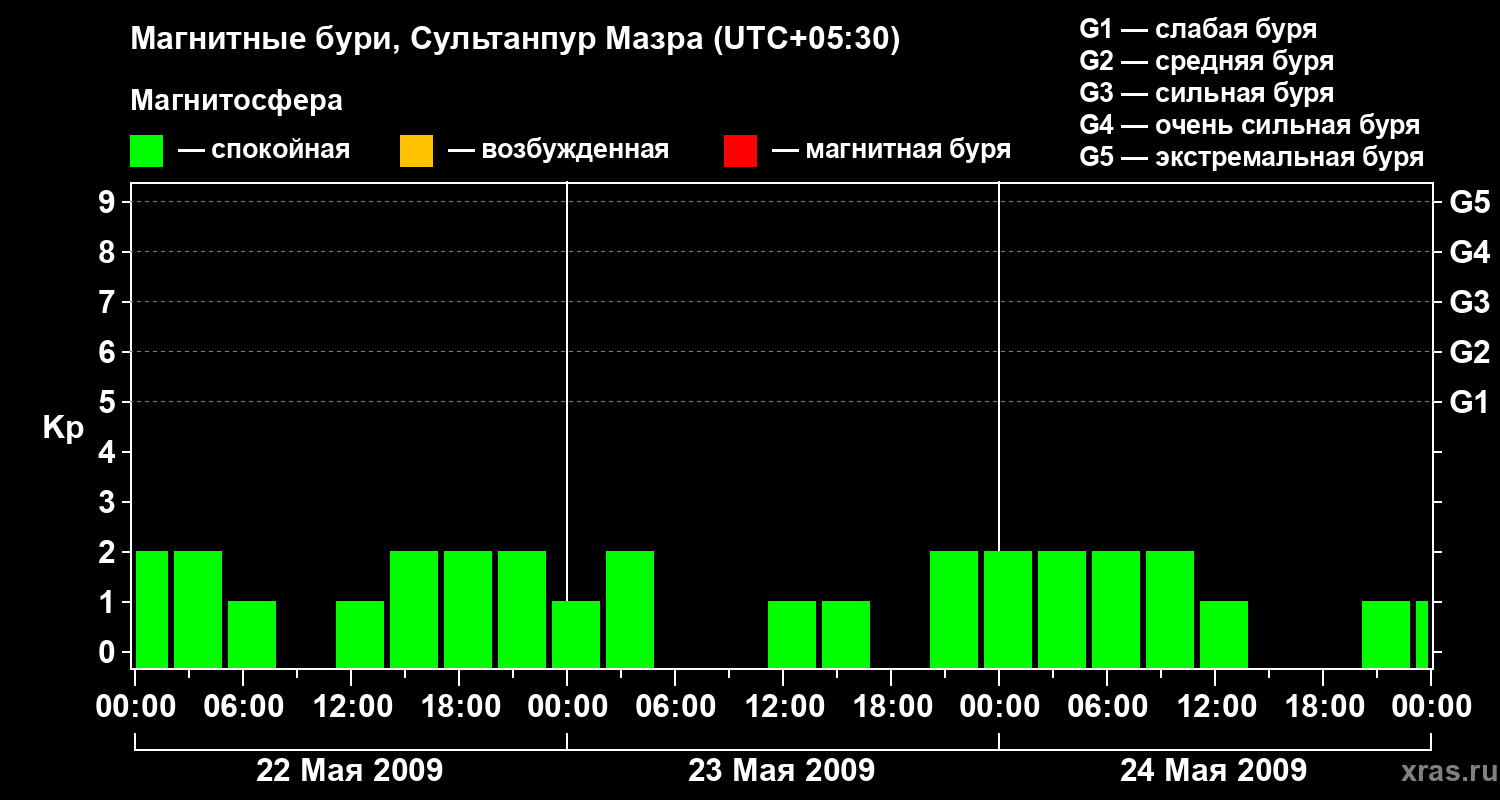
Task: Click the 18:00 tick label above 22 Мая
Action: click(x=459, y=707)
